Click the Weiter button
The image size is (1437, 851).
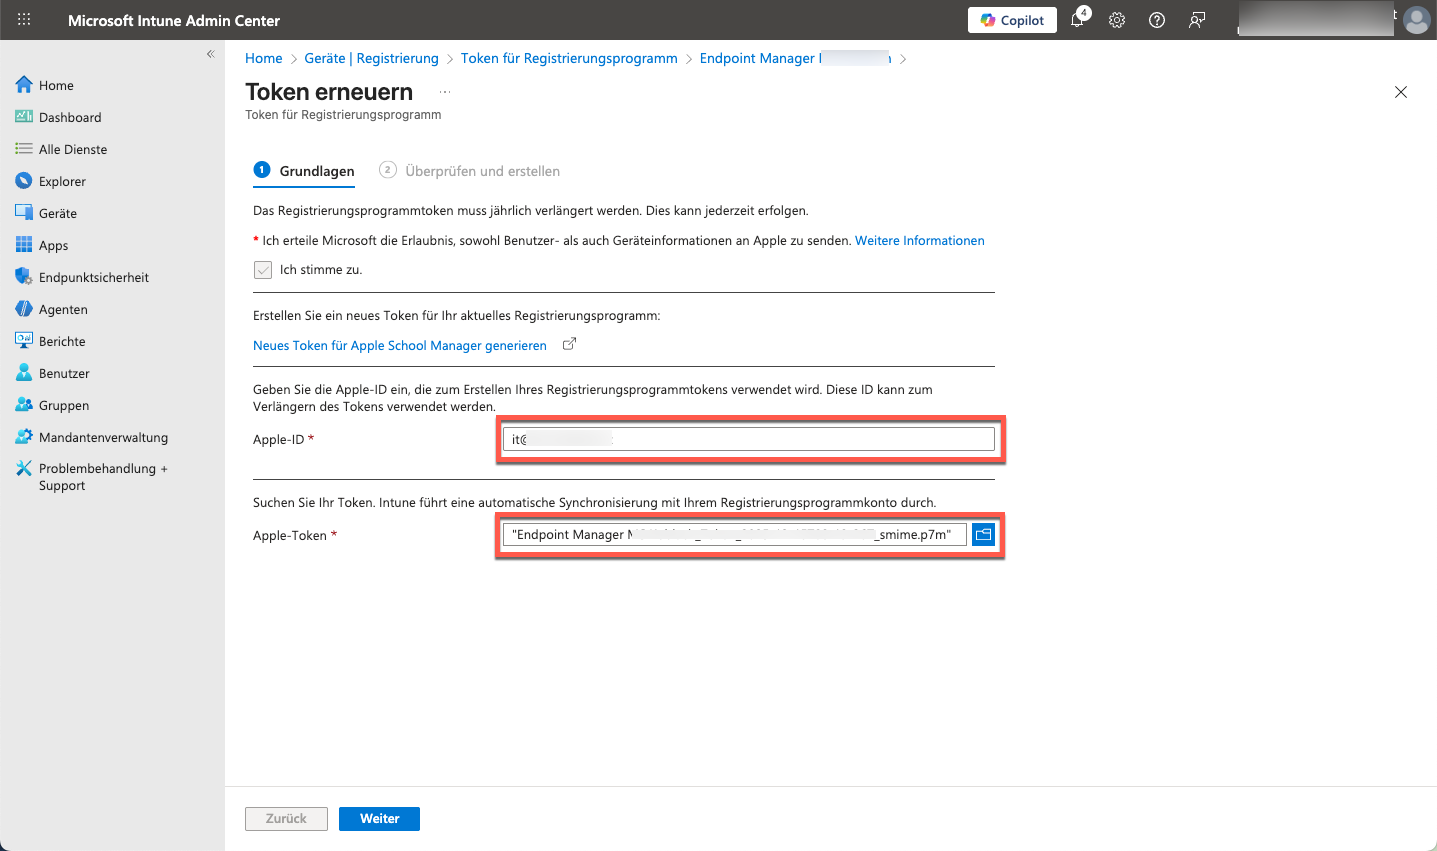tap(379, 819)
